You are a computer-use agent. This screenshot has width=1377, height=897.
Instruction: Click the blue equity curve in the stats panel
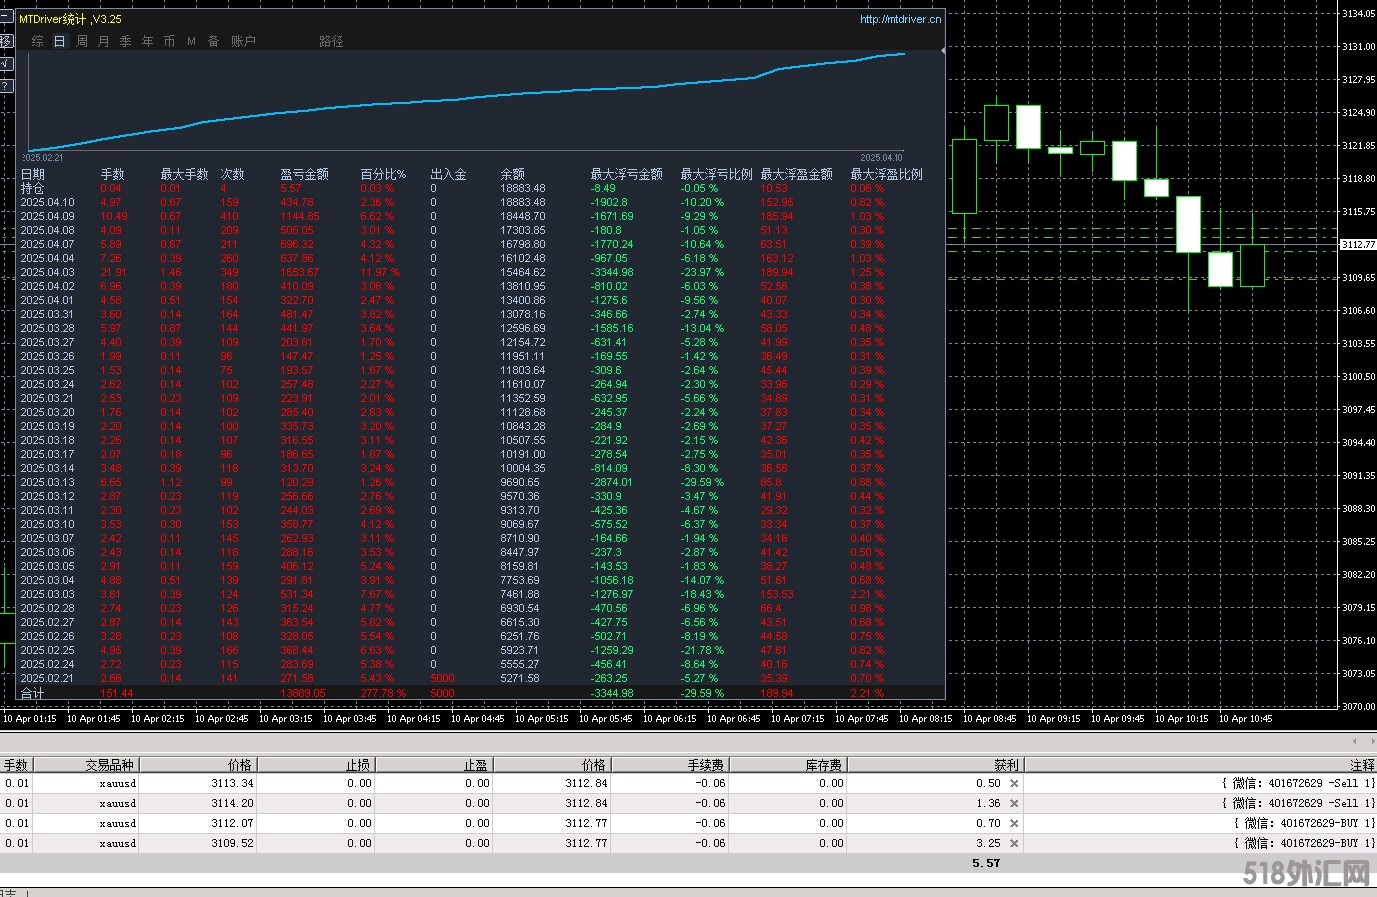coord(467,100)
